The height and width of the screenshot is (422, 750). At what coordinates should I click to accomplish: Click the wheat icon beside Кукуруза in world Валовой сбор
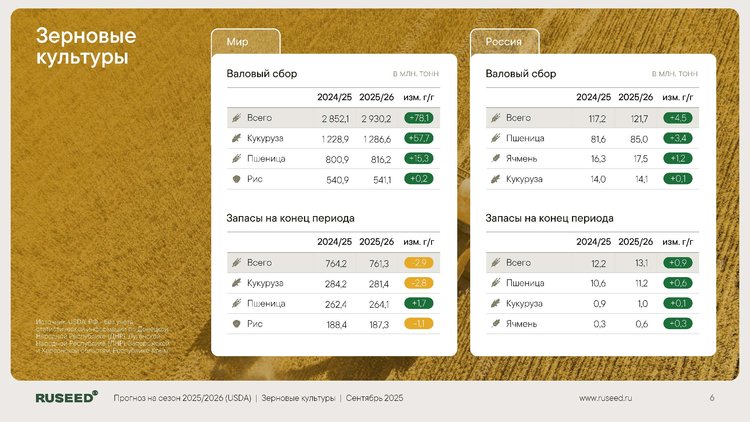[x=236, y=138]
